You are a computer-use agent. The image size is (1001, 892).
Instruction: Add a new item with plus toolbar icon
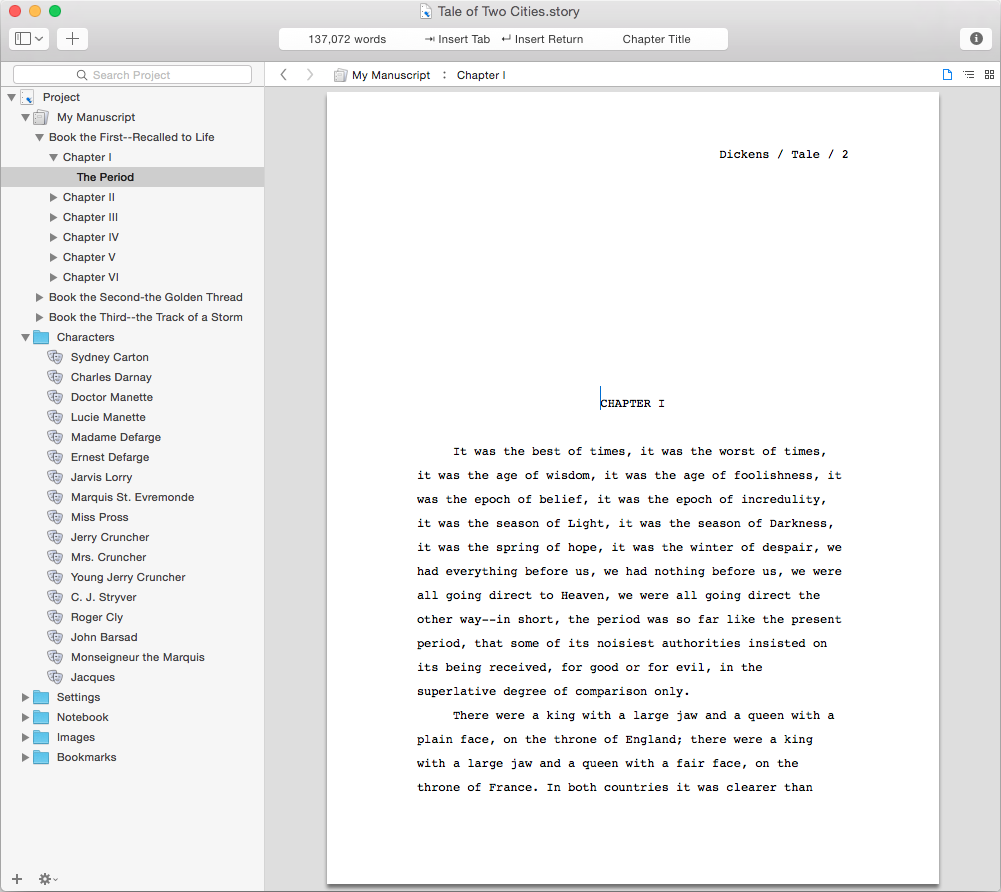point(71,38)
